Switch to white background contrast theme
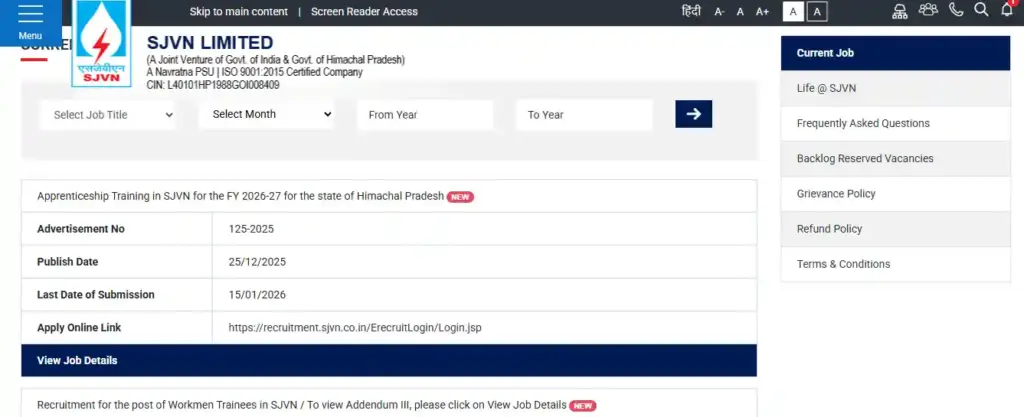The width and height of the screenshot is (1024, 417). pos(792,12)
